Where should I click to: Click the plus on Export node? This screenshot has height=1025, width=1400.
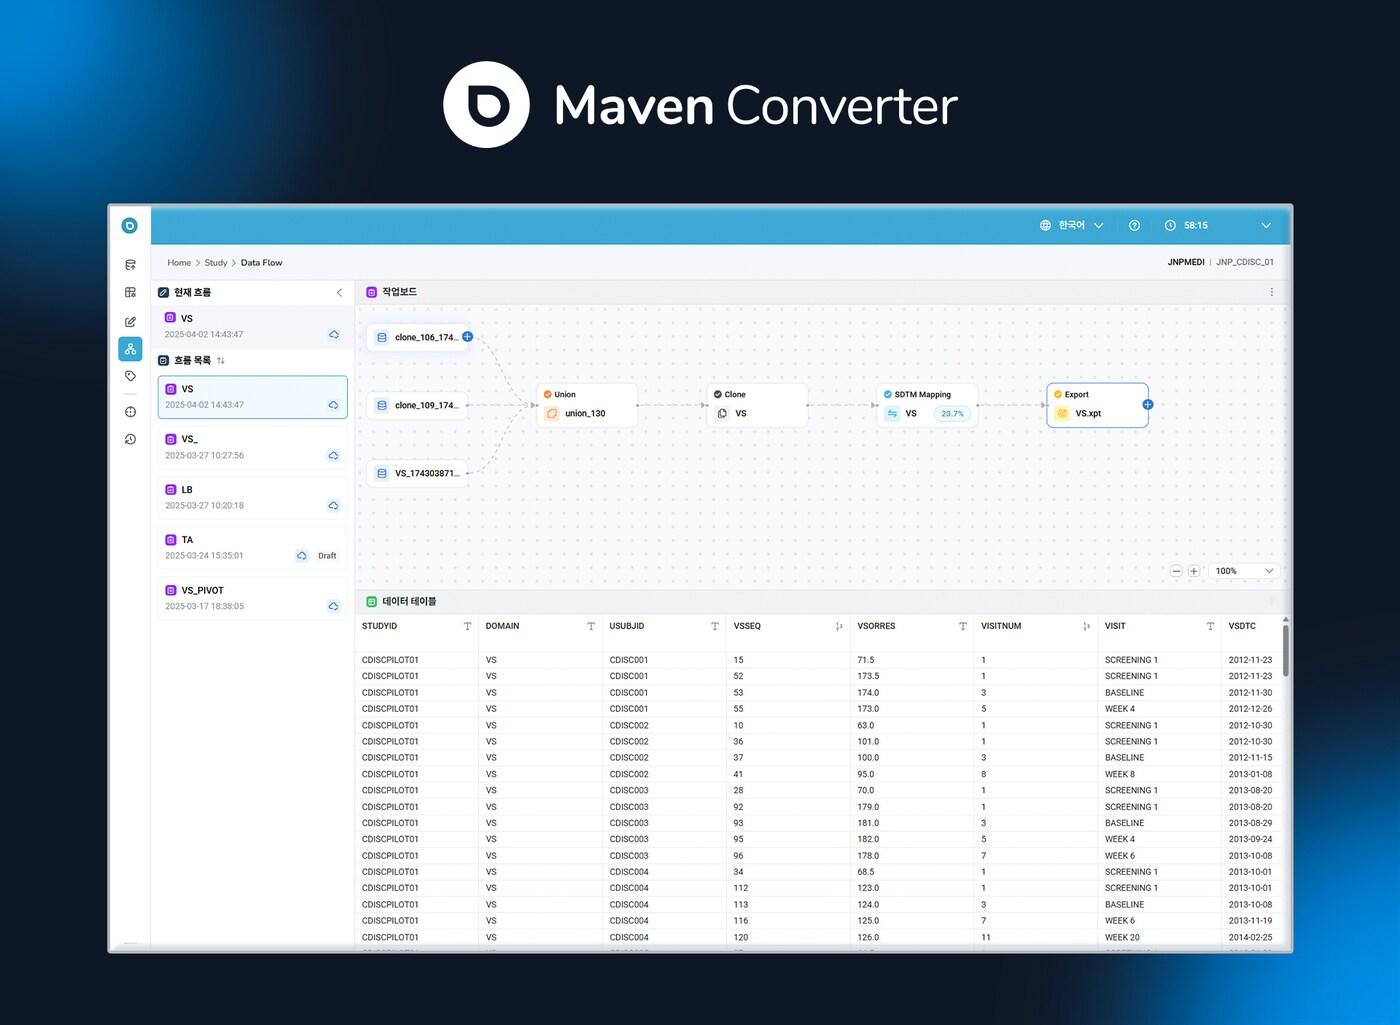(1148, 405)
